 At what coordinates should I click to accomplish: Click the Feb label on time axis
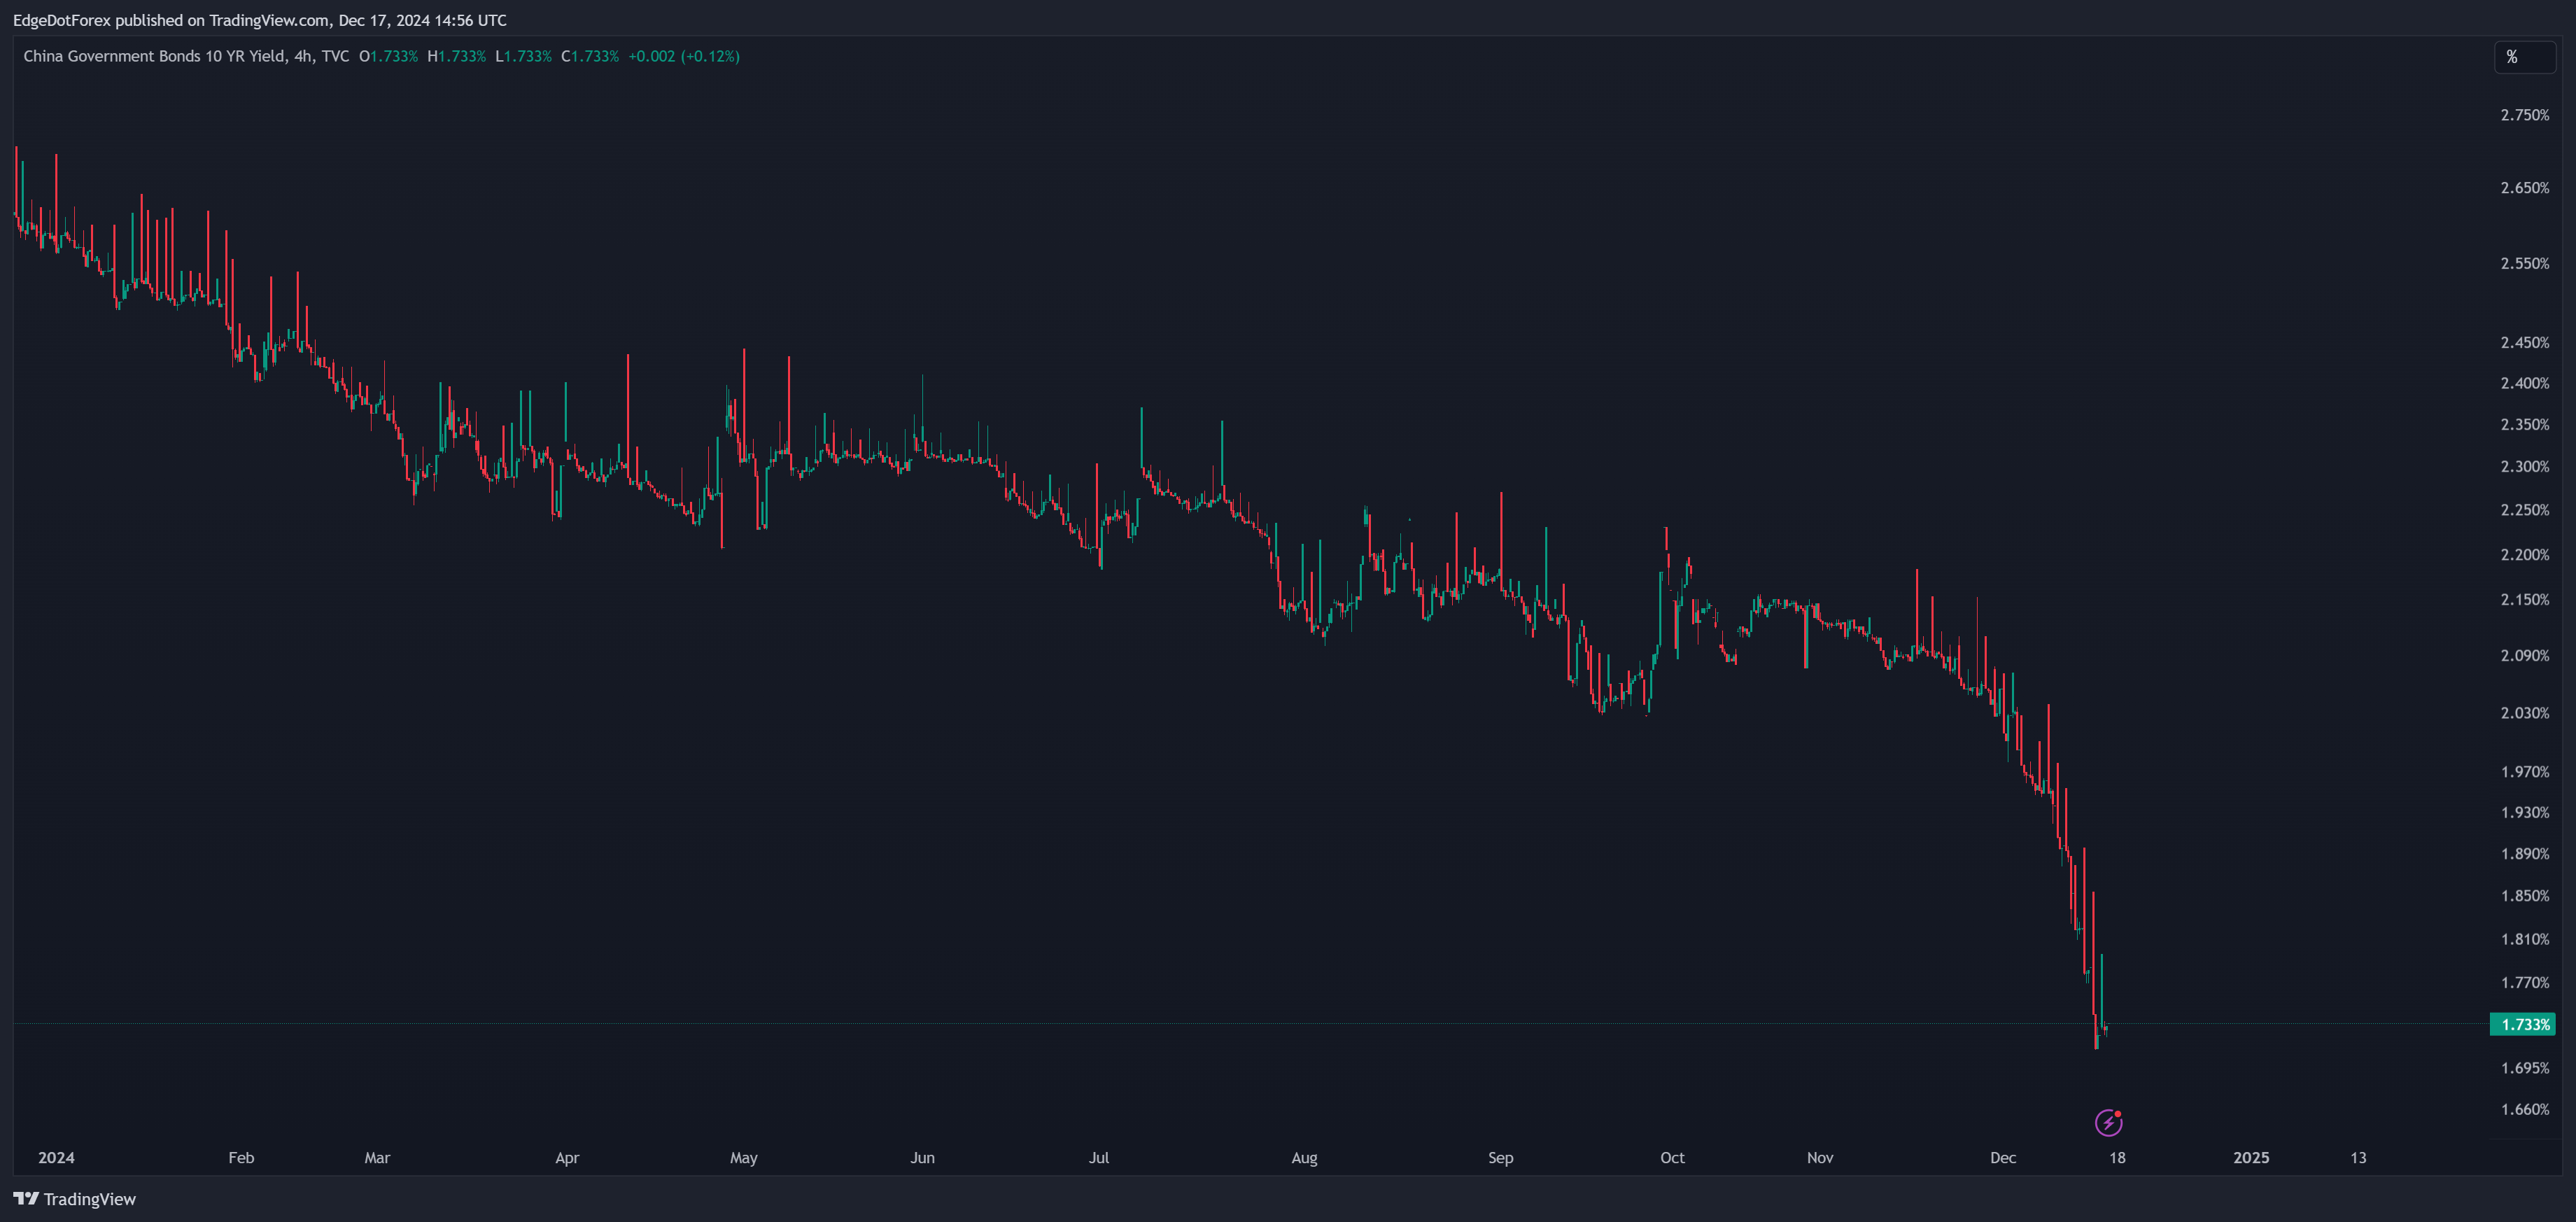pyautogui.click(x=241, y=1158)
